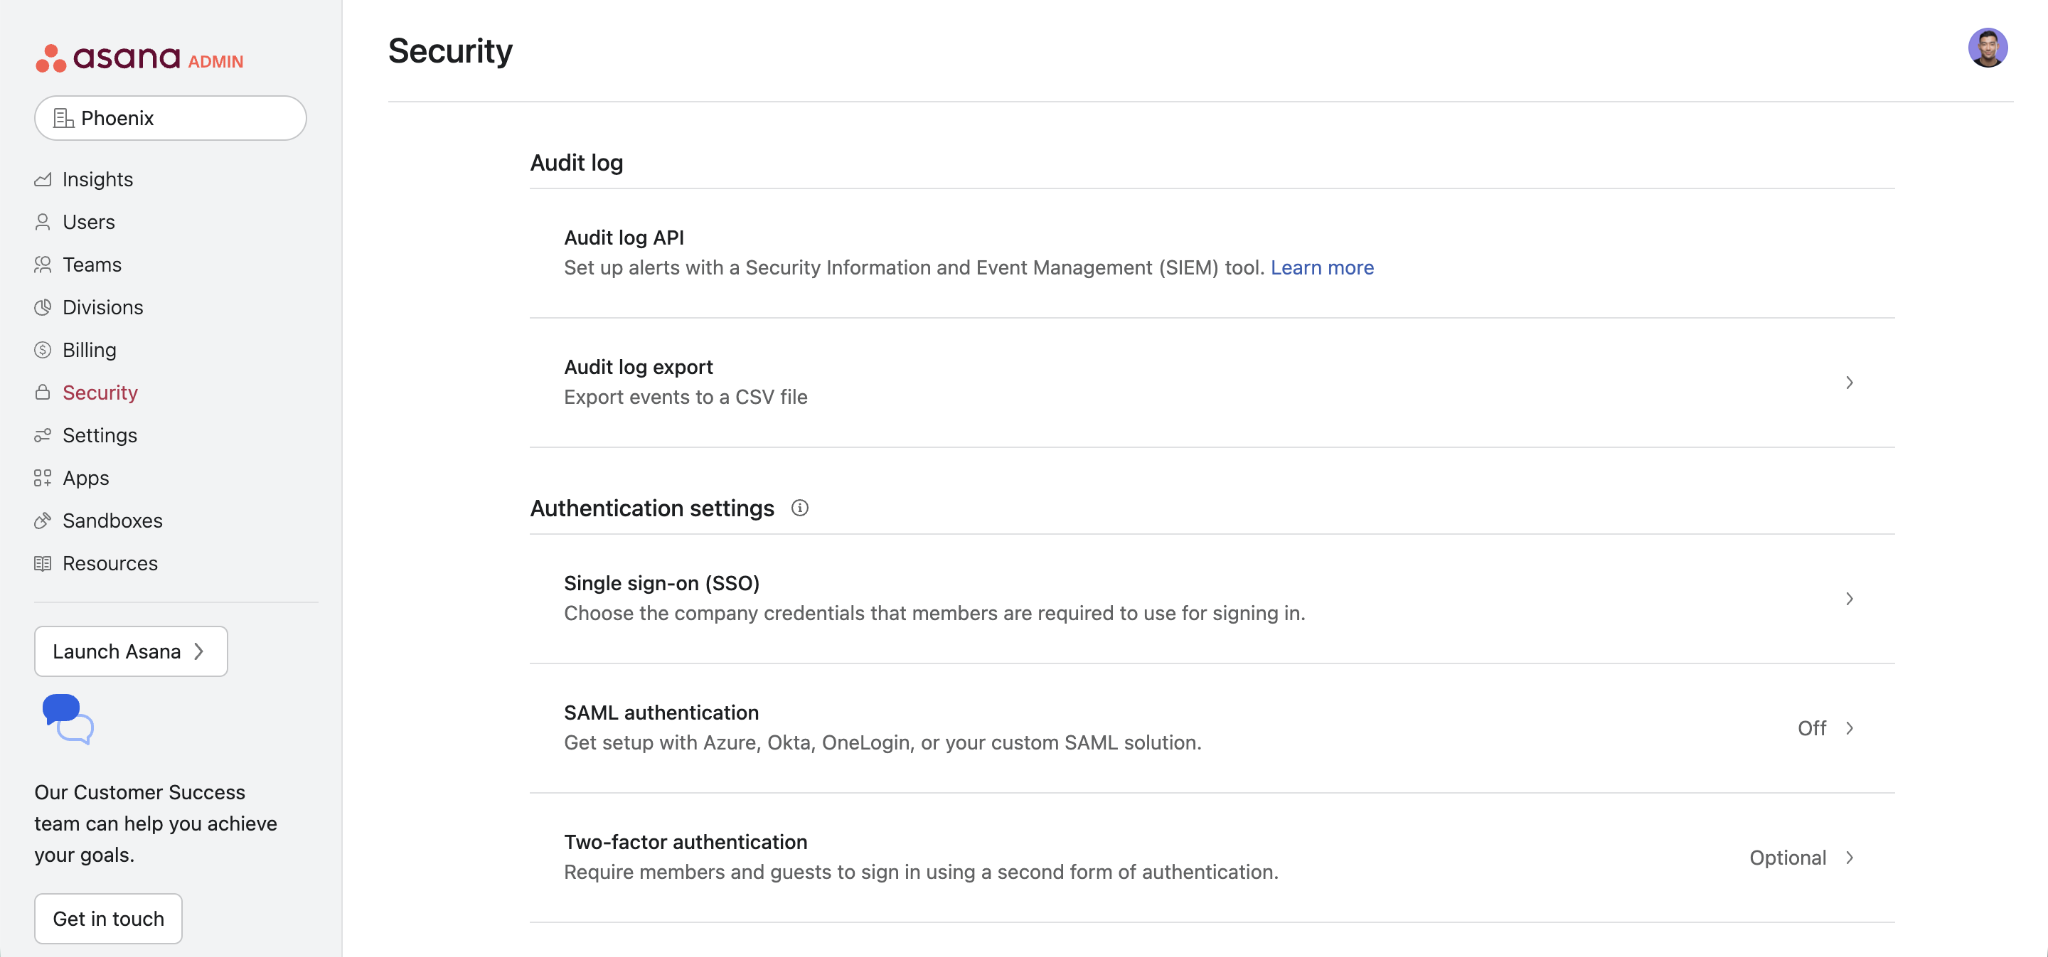2048x957 pixels.
Task: Open the SAML authentication row
Action: click(1212, 728)
